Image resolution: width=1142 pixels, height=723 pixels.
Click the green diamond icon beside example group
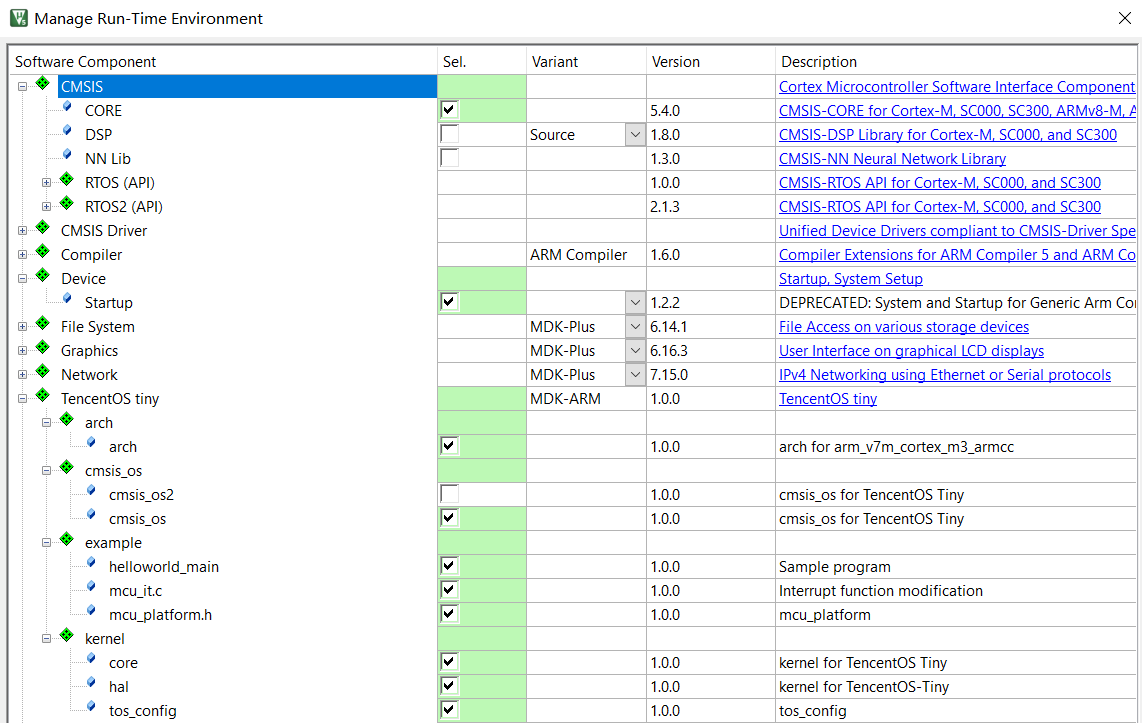pos(67,540)
